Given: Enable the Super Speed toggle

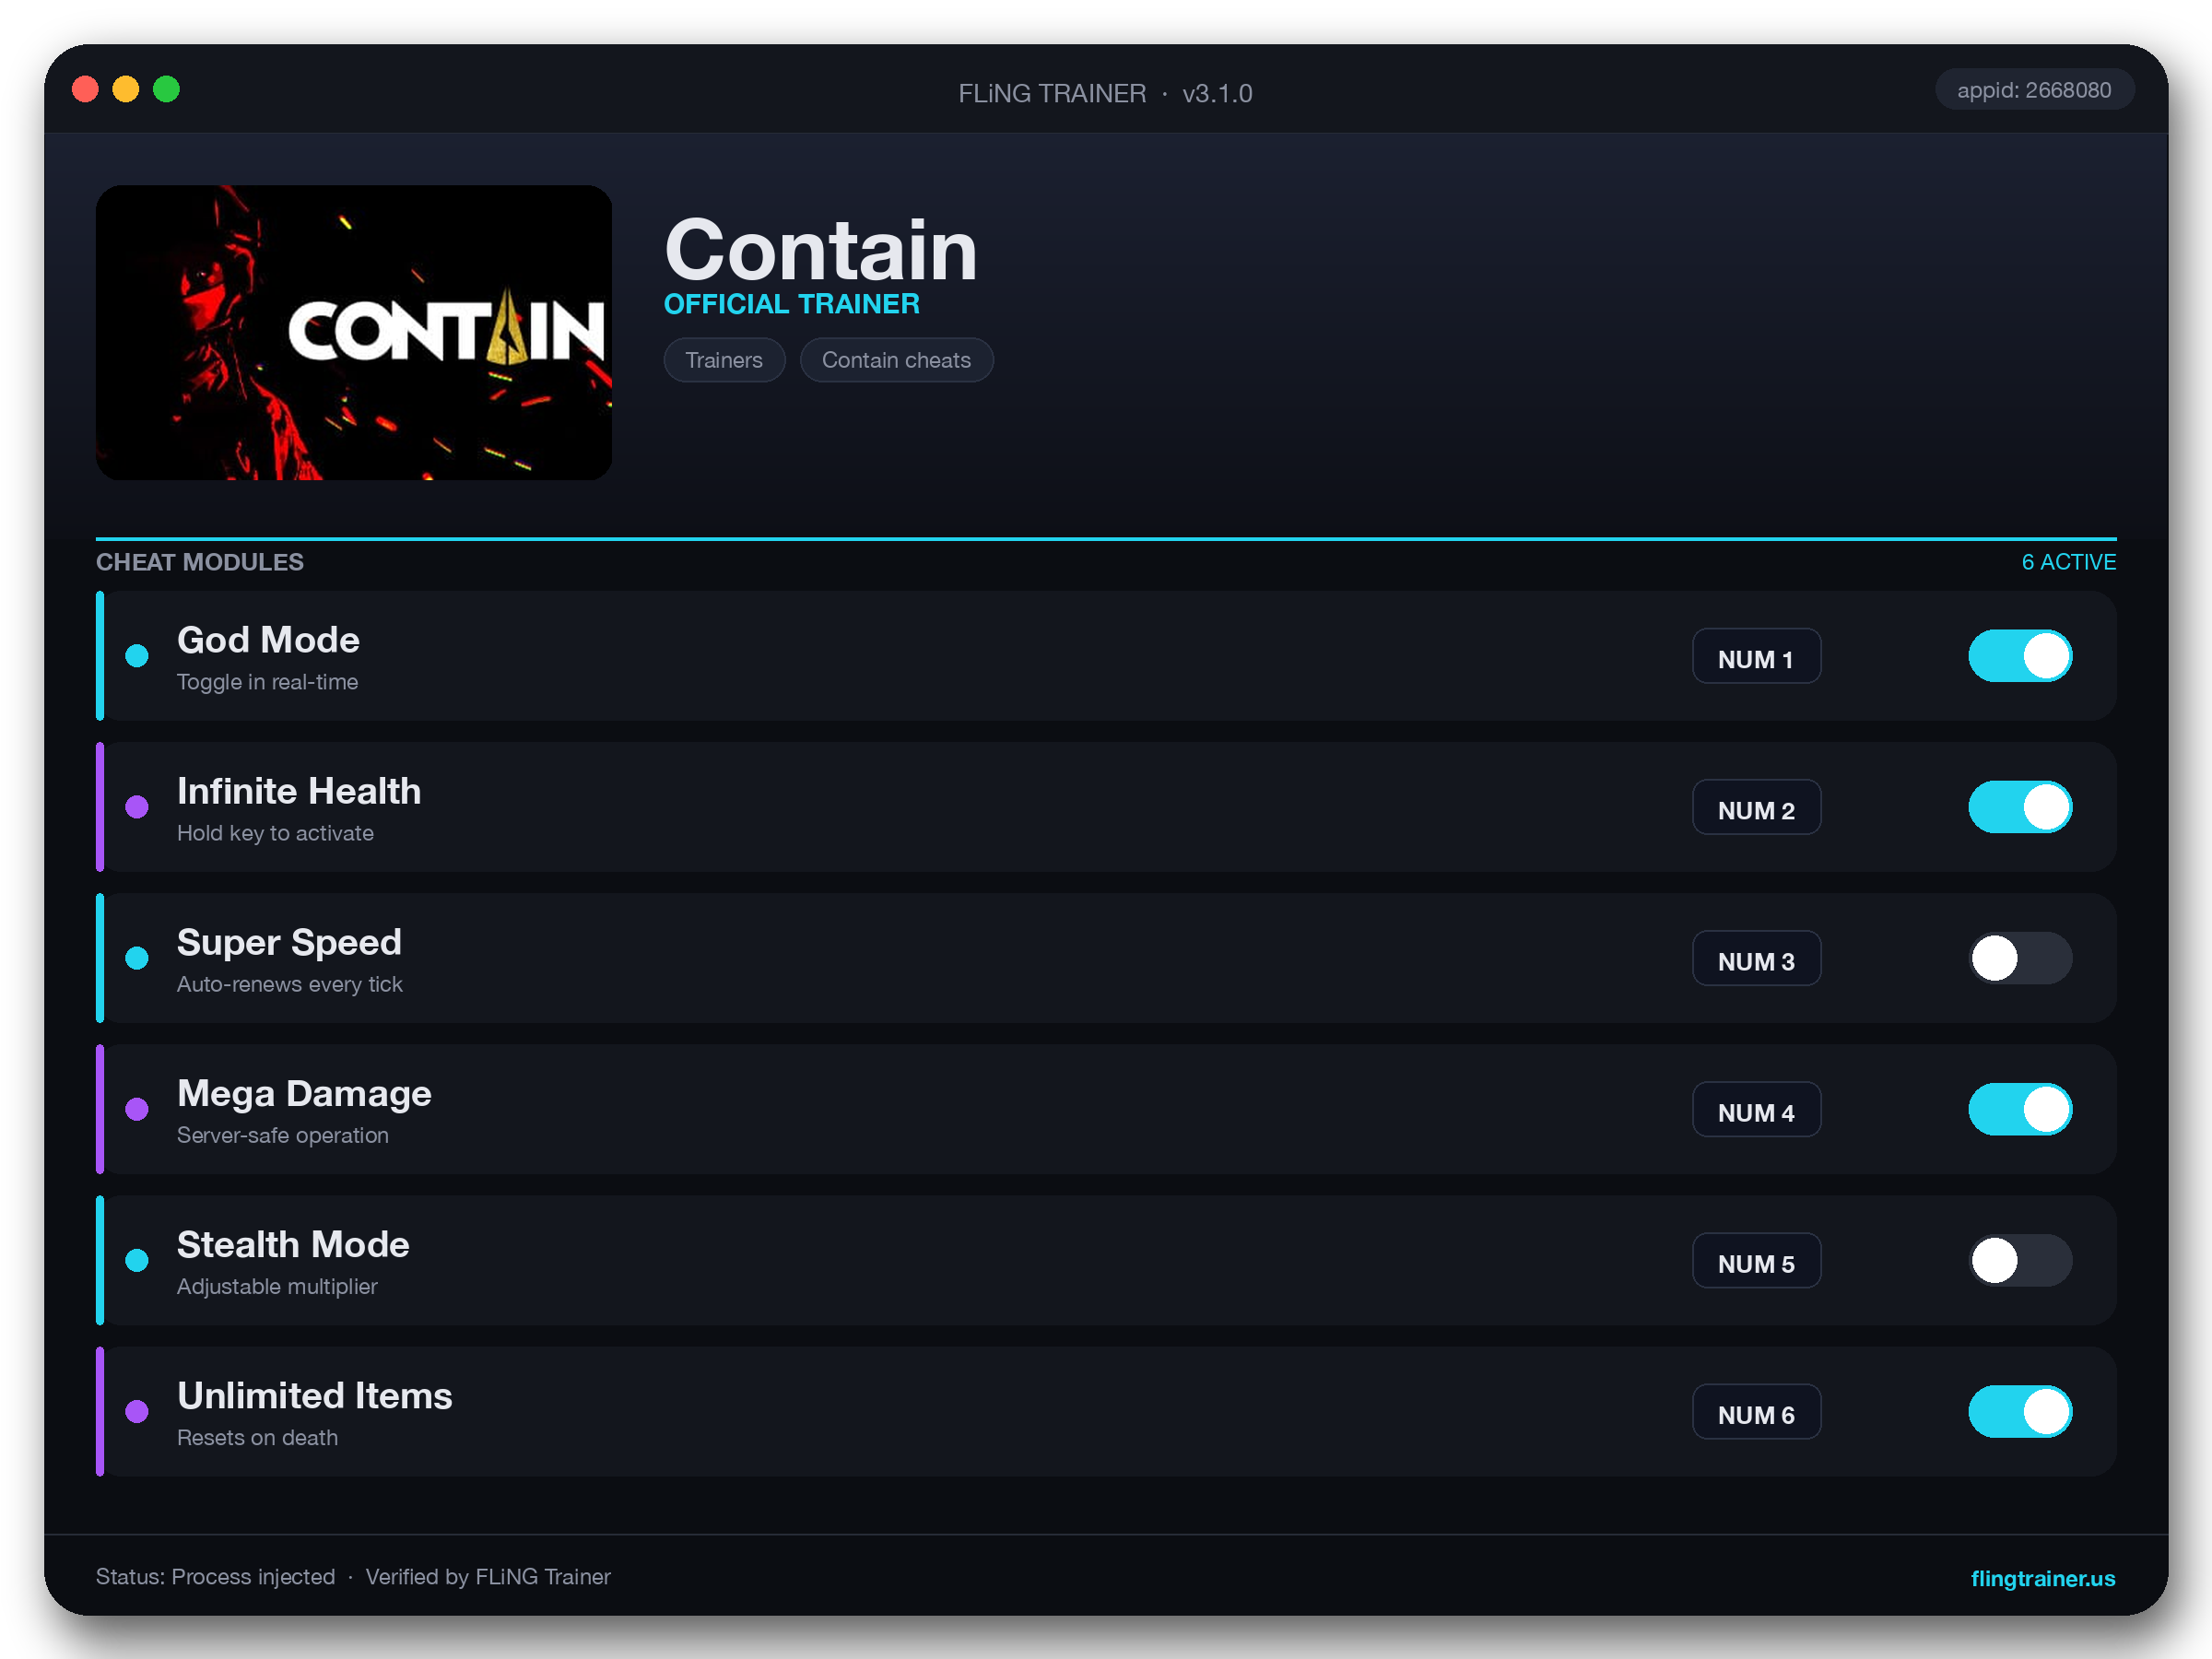Looking at the screenshot, I should point(2019,958).
